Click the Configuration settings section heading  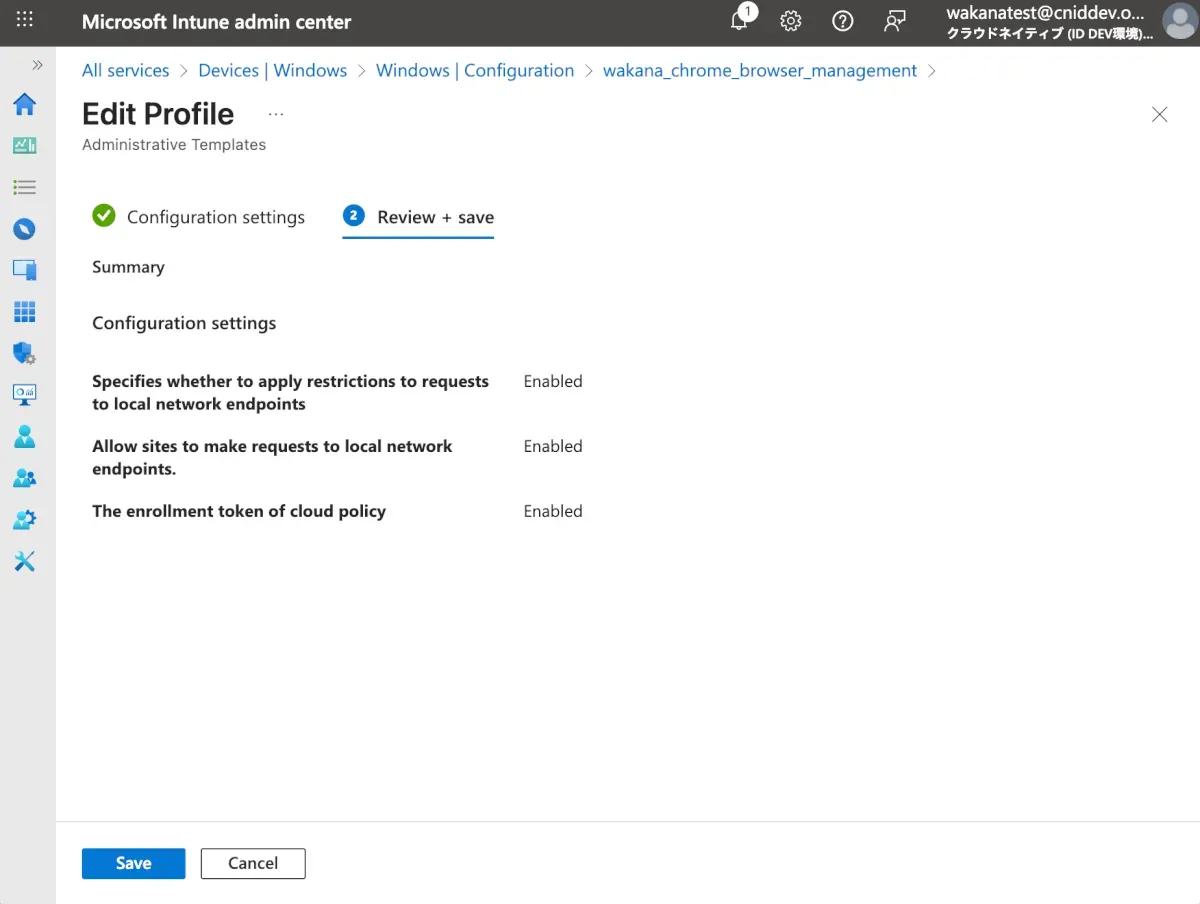(184, 323)
